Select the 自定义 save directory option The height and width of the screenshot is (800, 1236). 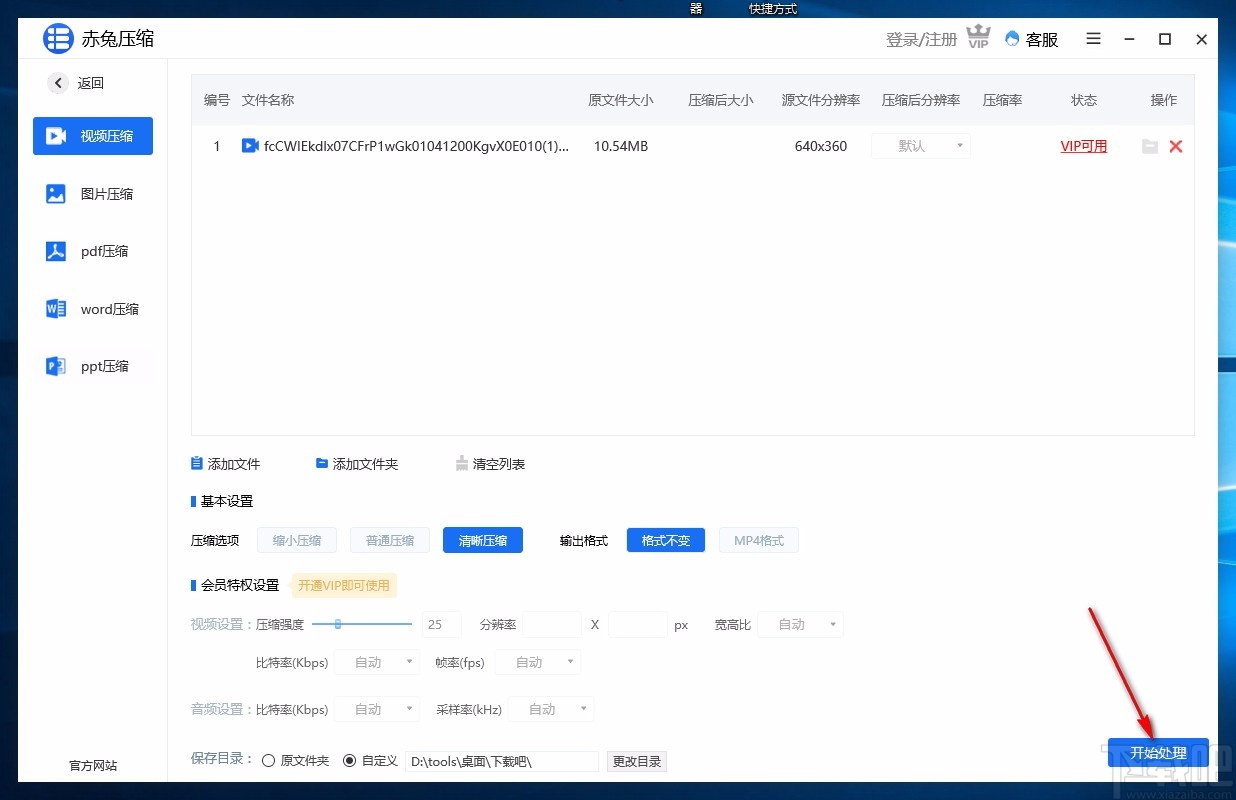tap(348, 760)
